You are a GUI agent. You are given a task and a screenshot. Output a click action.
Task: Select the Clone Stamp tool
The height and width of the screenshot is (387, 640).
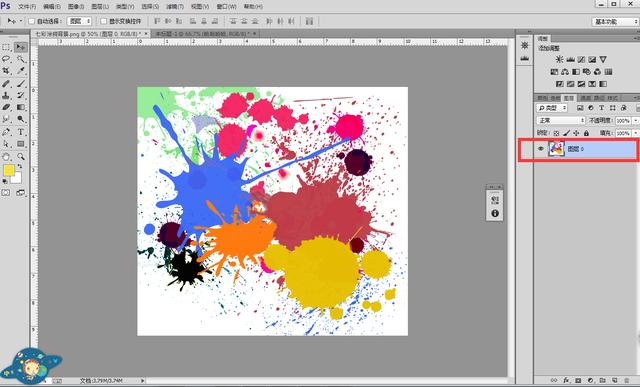click(x=6, y=96)
